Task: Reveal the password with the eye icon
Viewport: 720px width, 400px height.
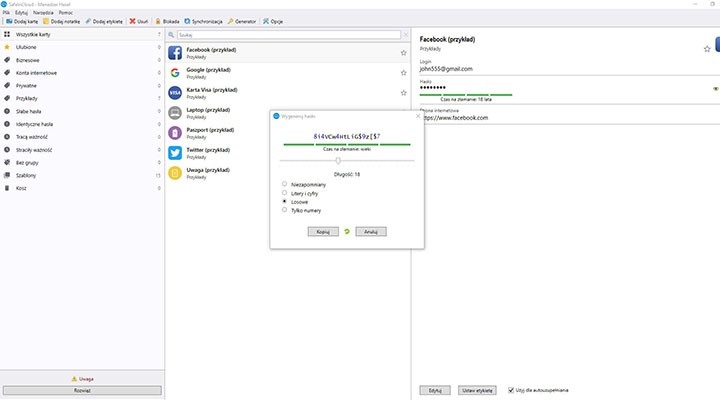Action: 715,89
